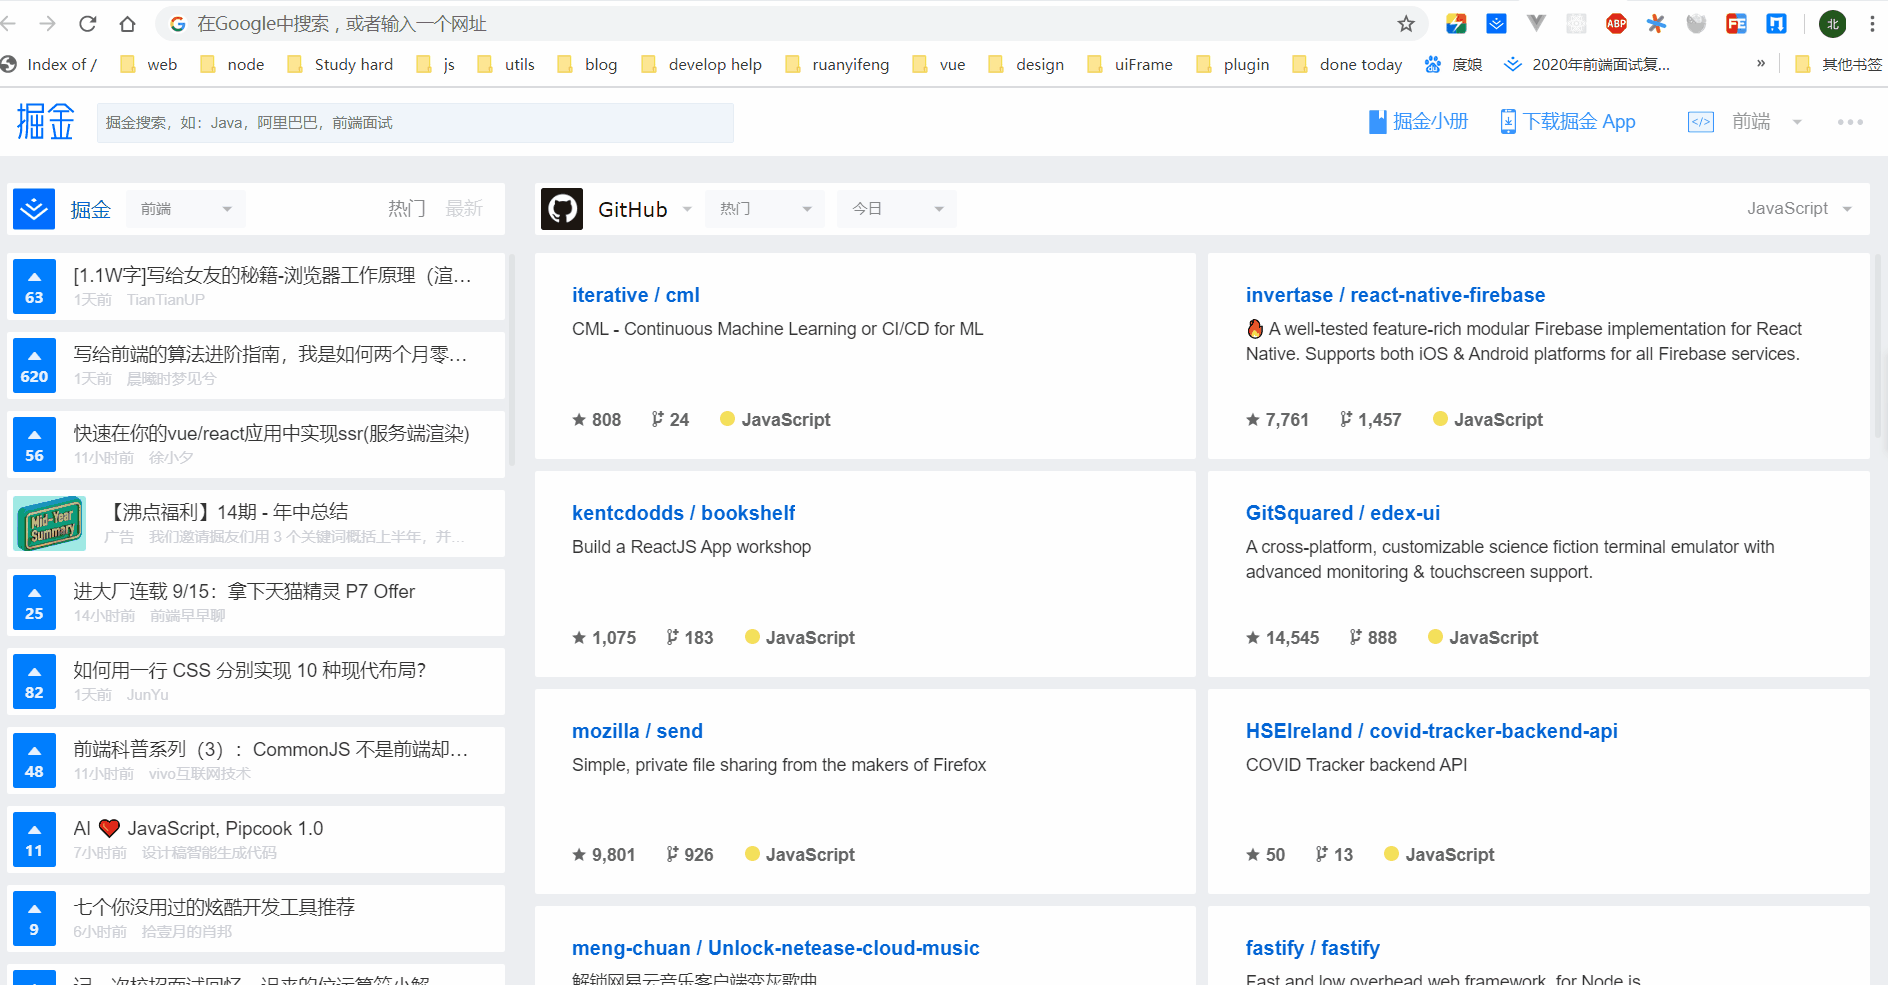
Task: Upvote the 11-vote Pipcook article
Action: point(34,839)
